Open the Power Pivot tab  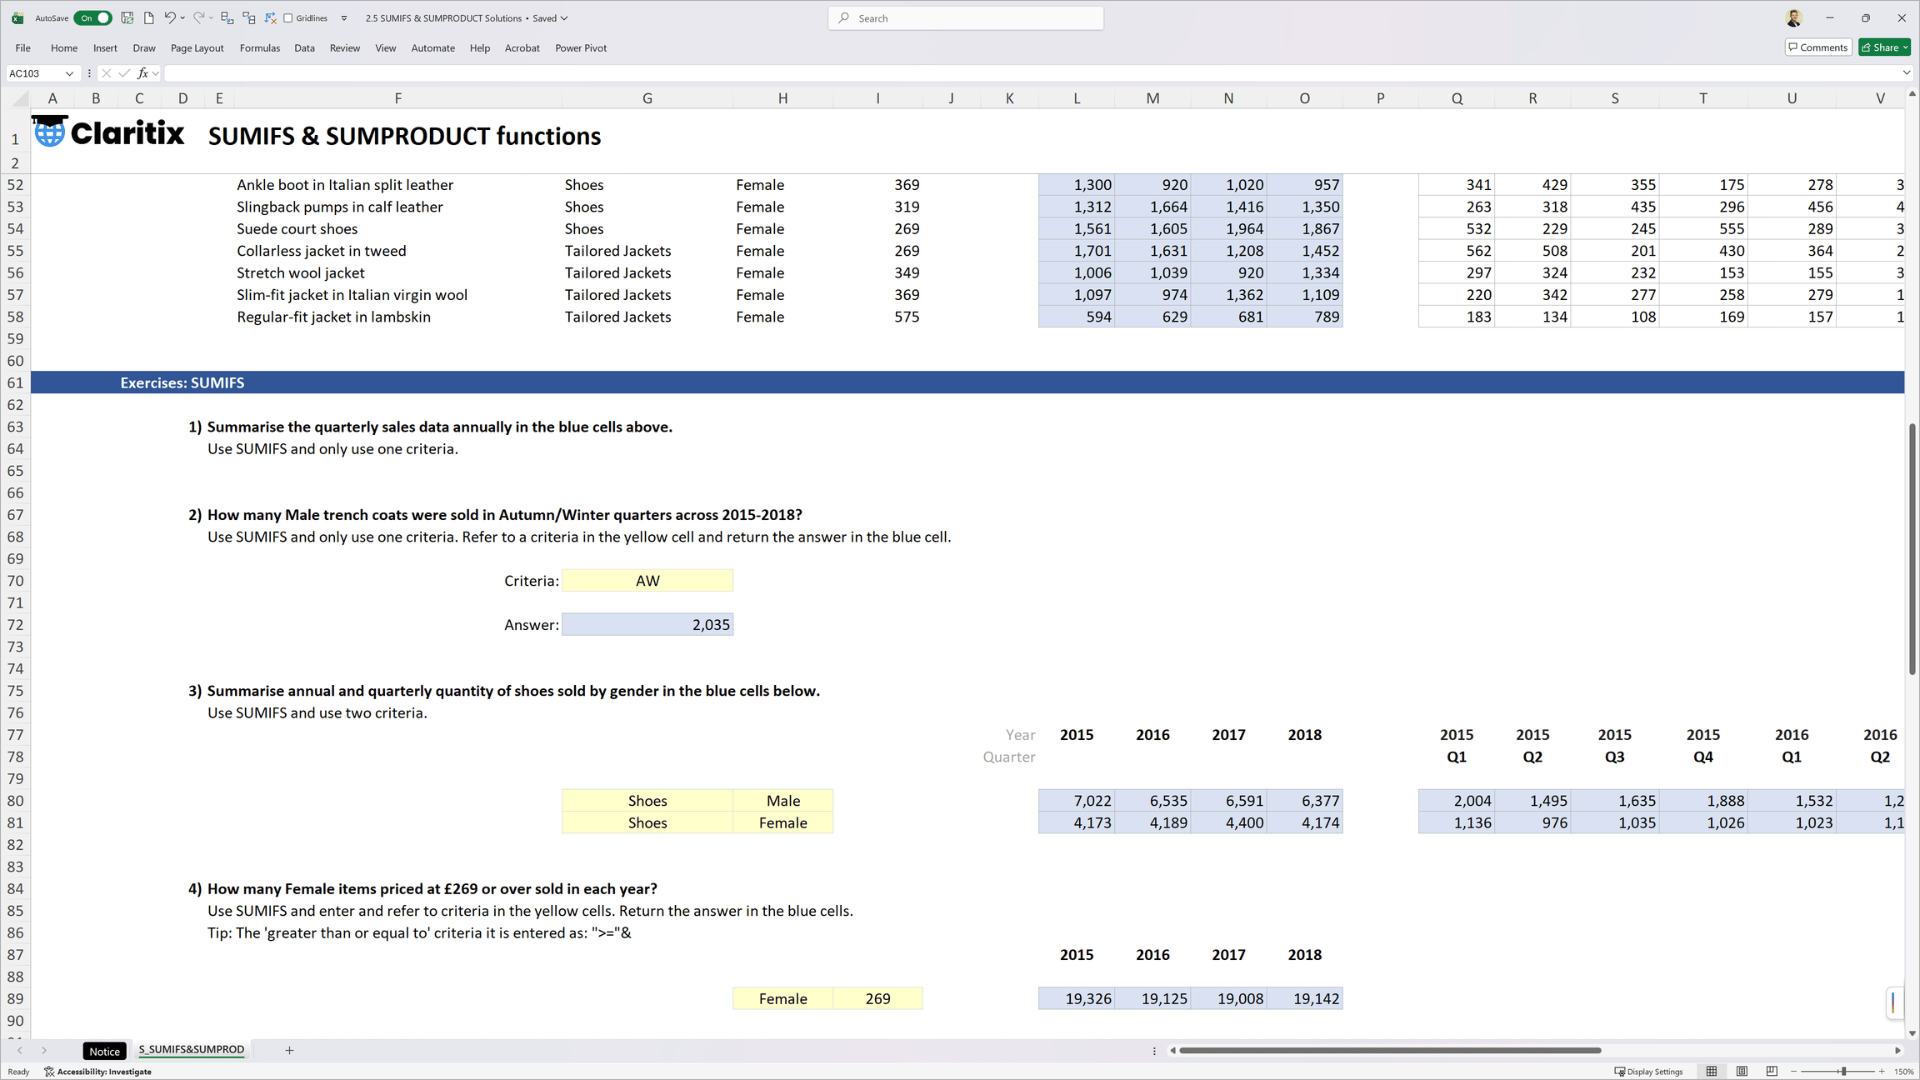point(581,48)
